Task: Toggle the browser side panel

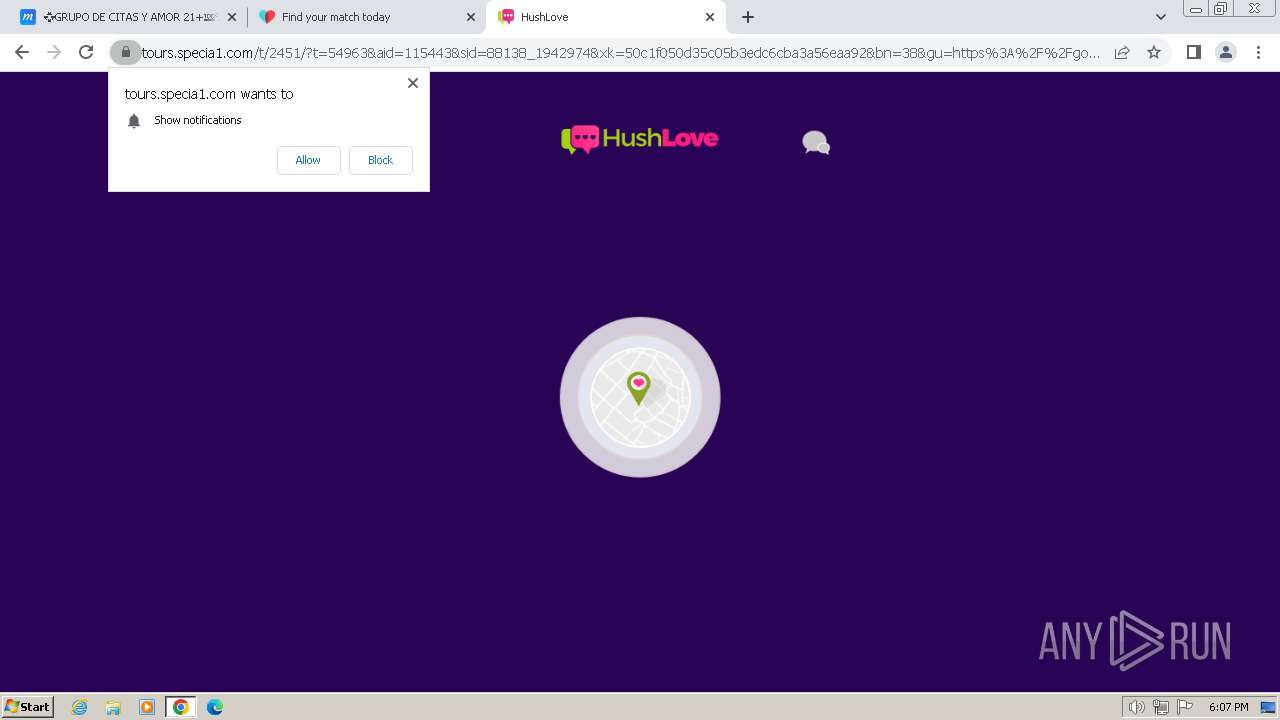Action: click(1193, 52)
